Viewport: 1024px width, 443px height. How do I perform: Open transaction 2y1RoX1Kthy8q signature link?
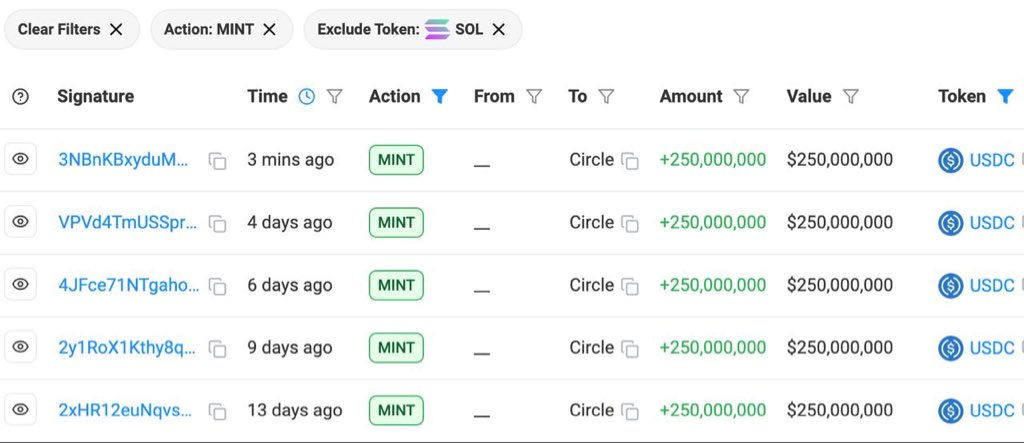pyautogui.click(x=128, y=348)
